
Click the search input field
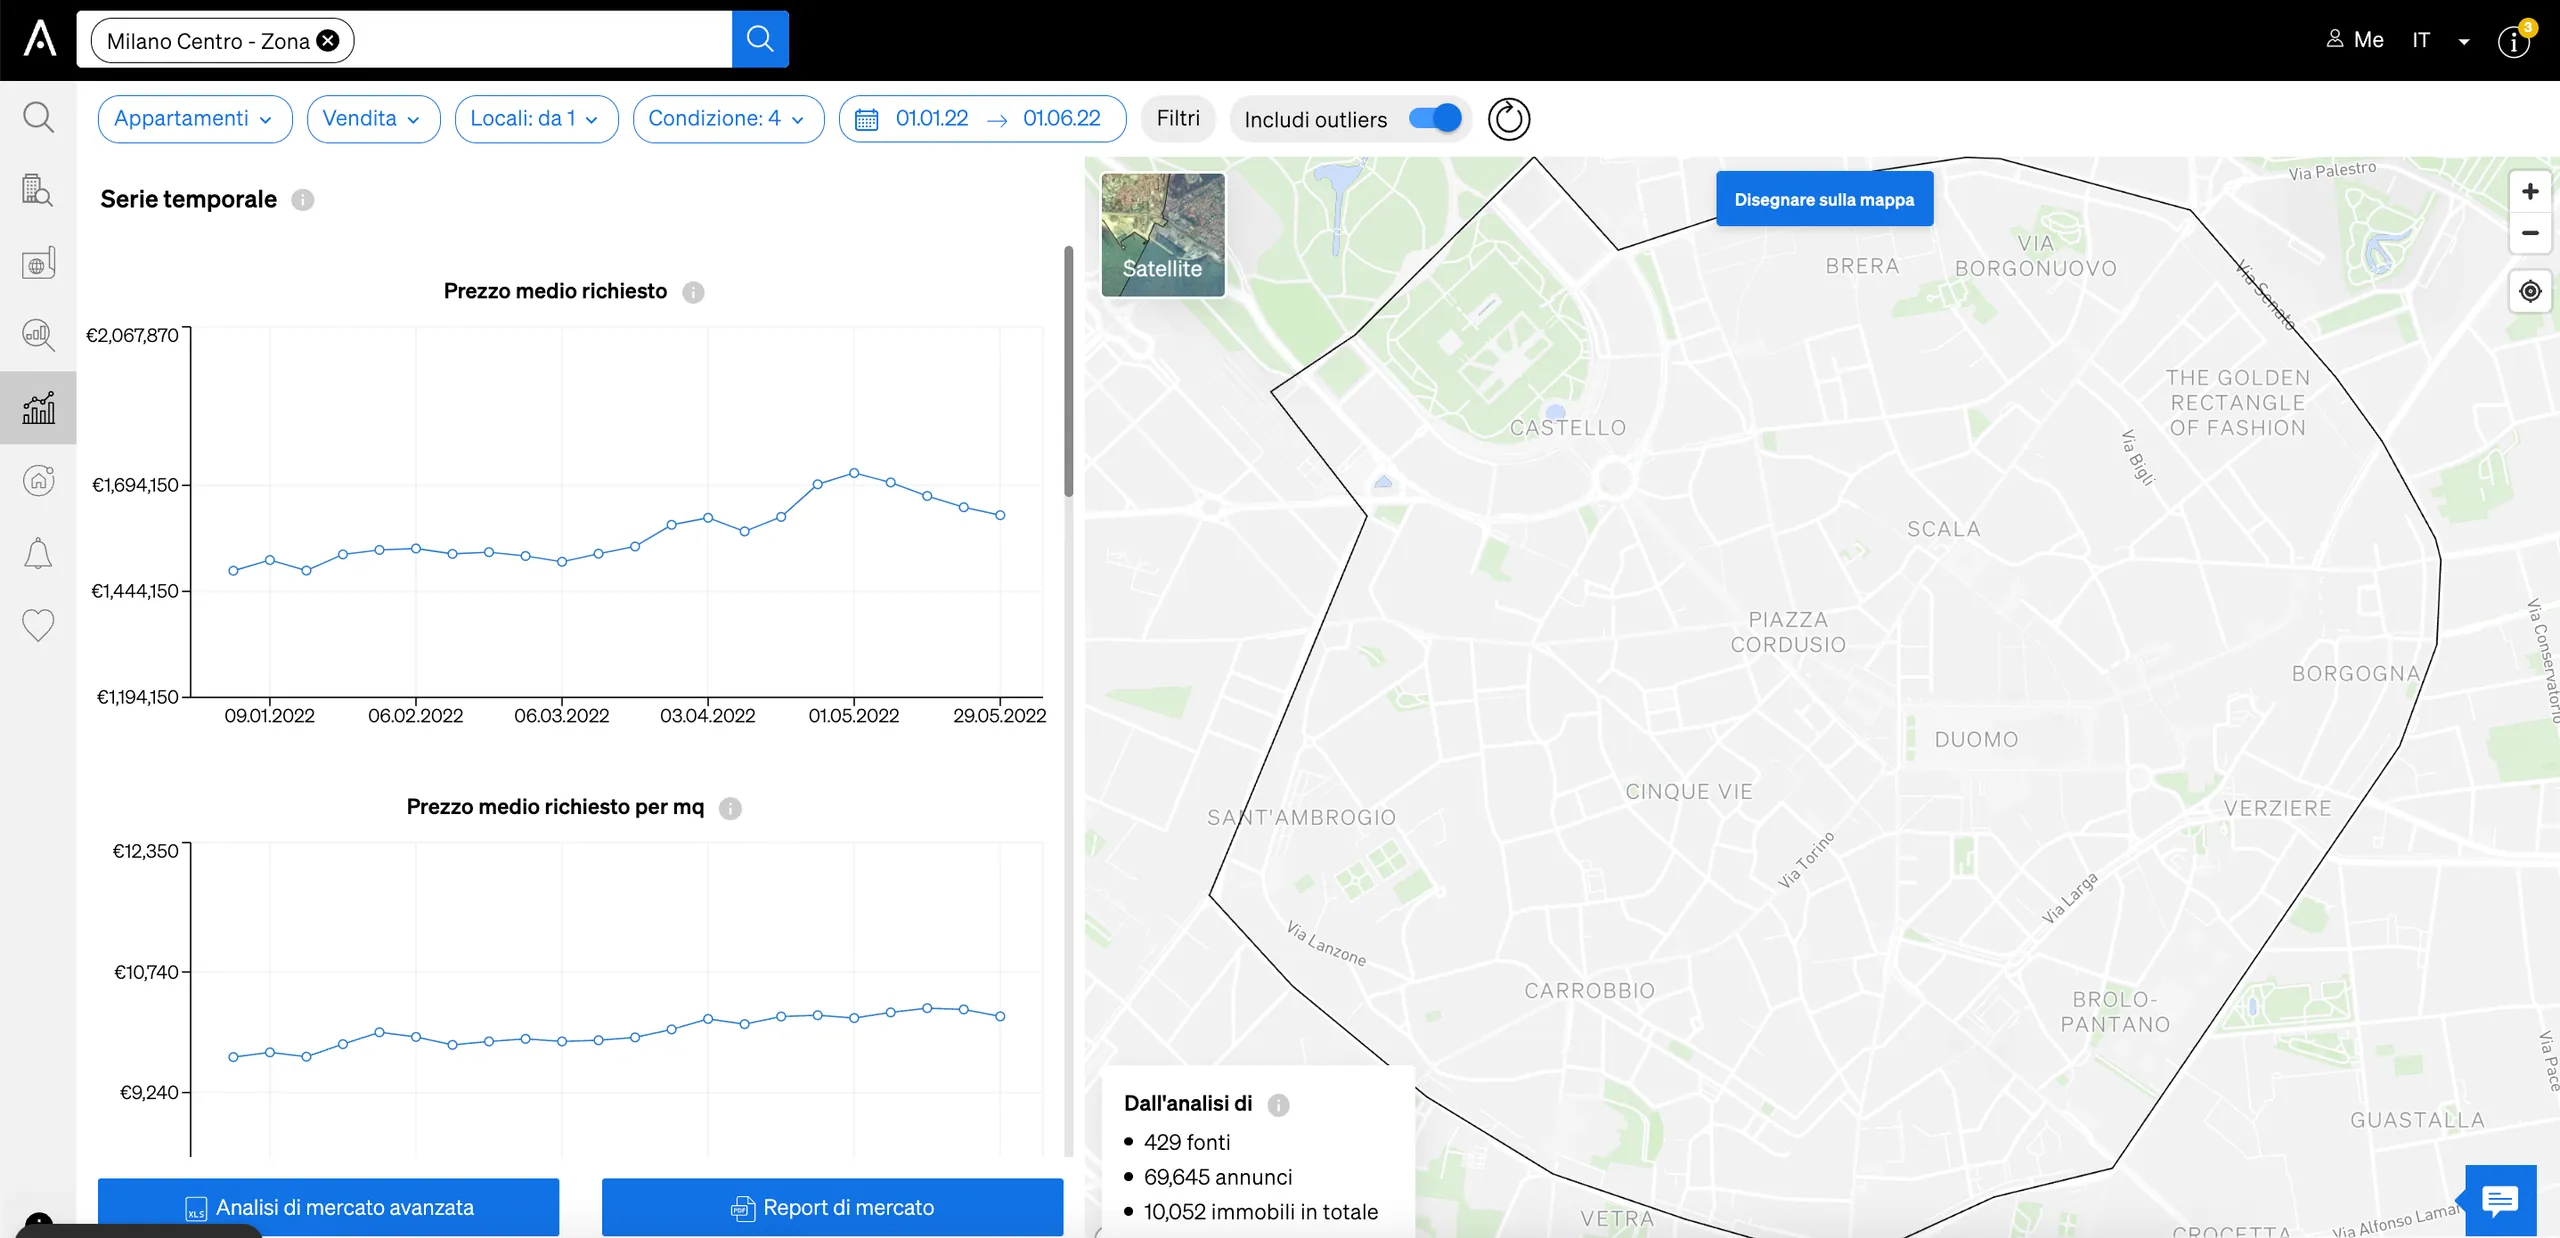(x=540, y=40)
